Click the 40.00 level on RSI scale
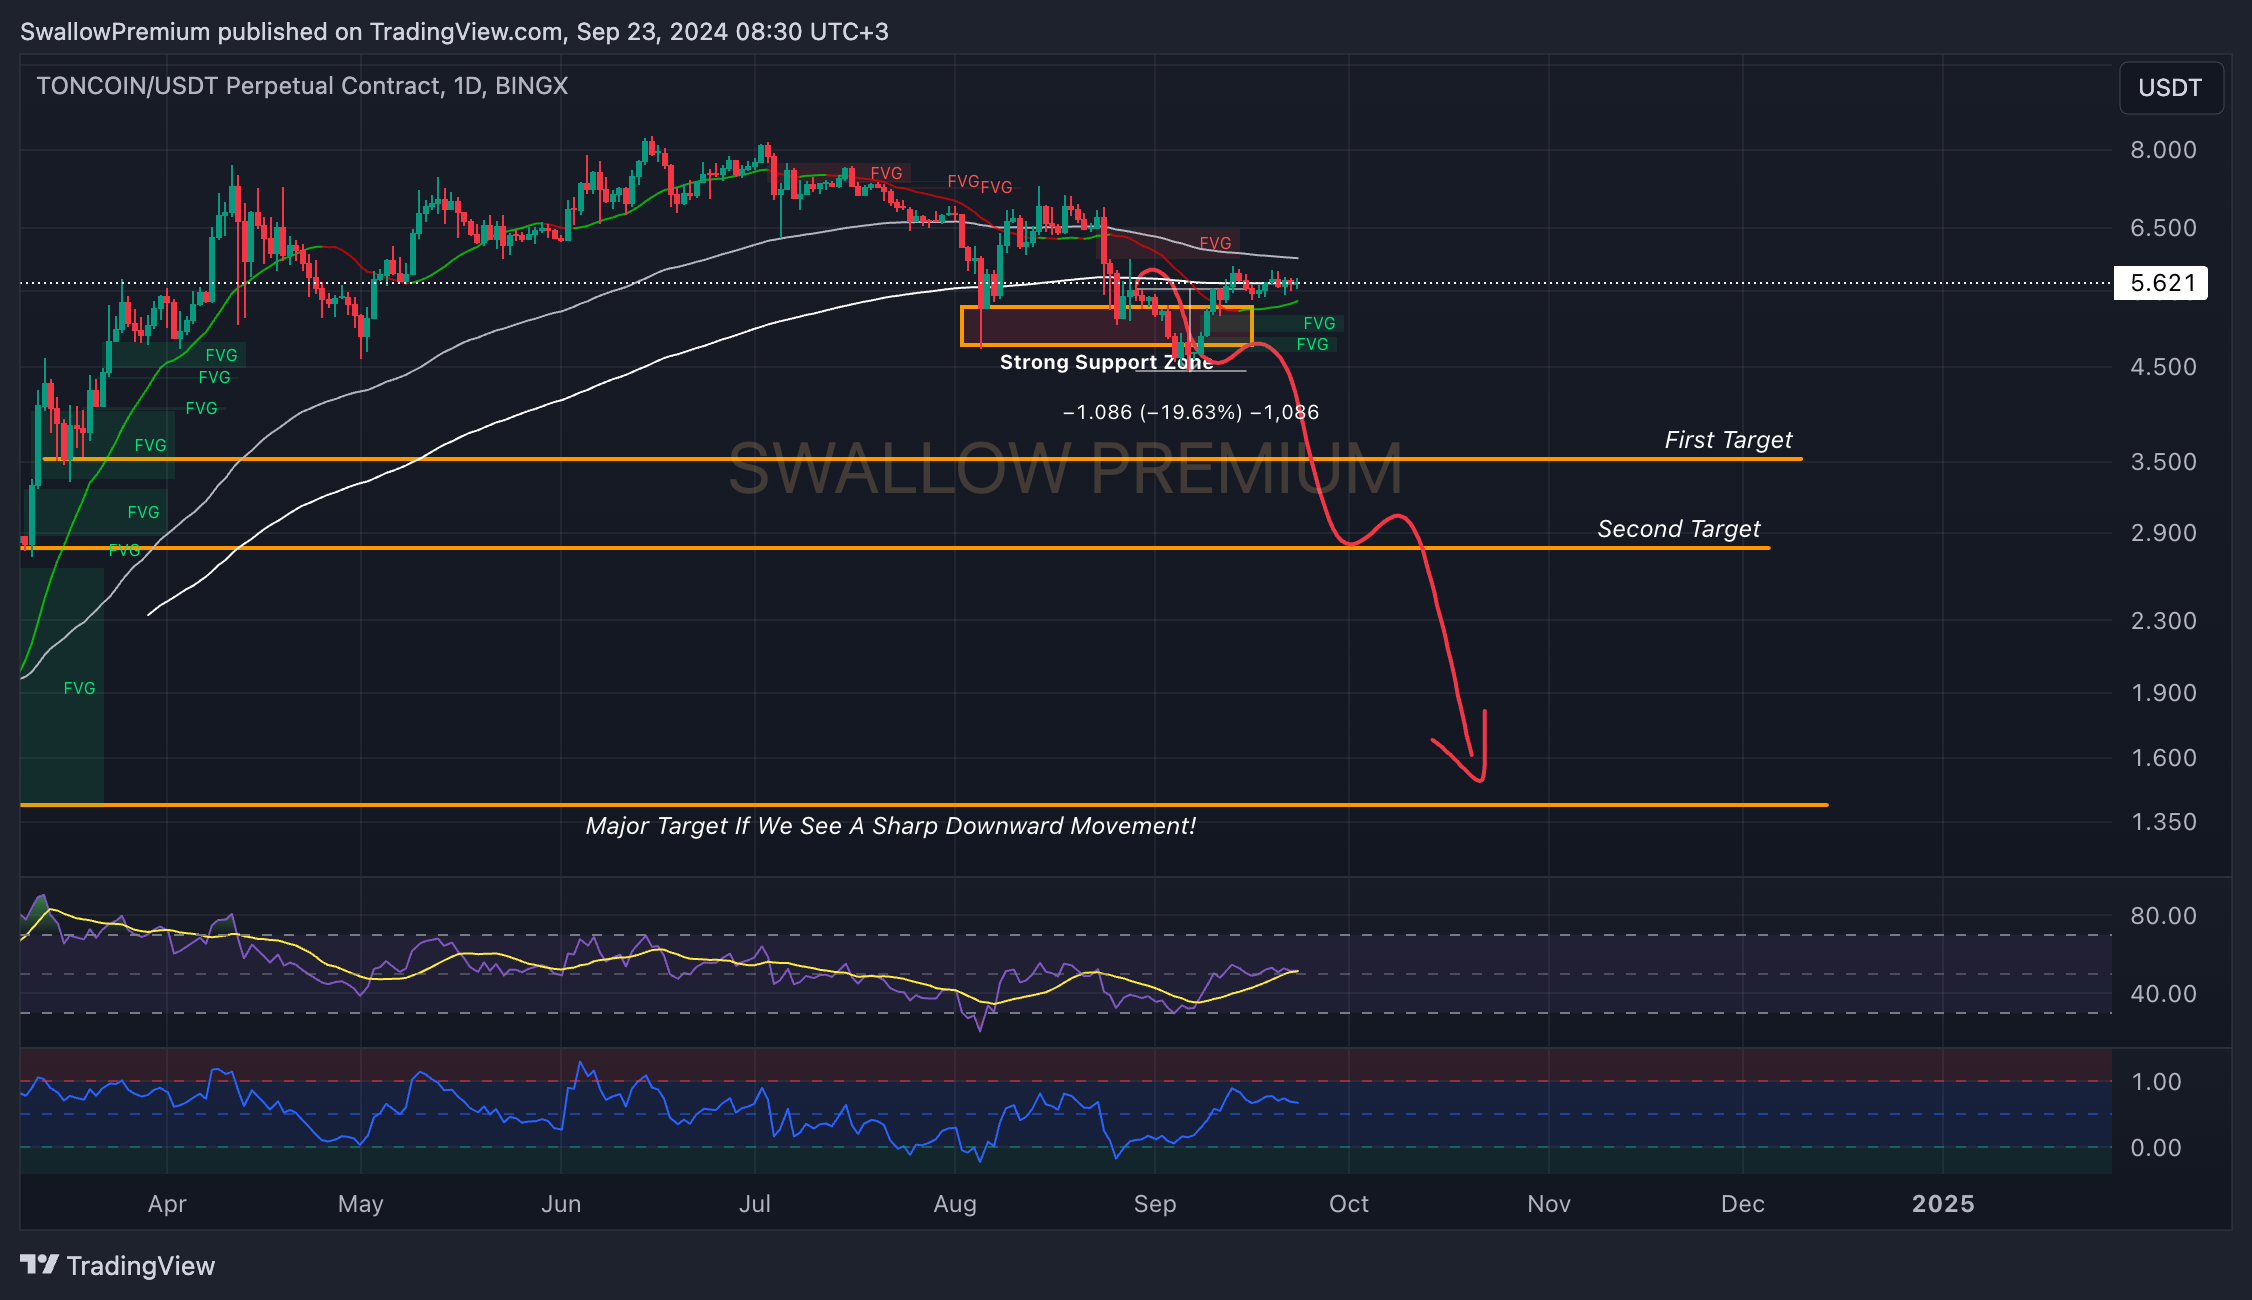This screenshot has height=1300, width=2252. [x=2163, y=994]
